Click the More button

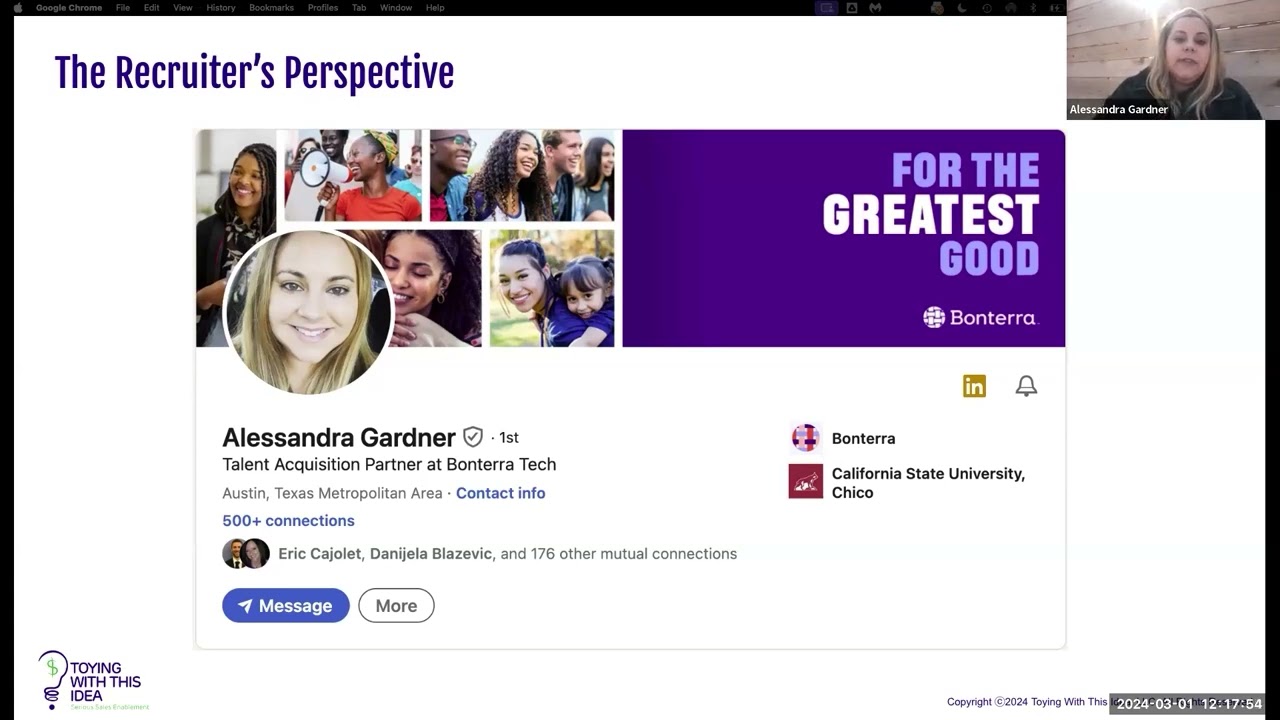396,606
